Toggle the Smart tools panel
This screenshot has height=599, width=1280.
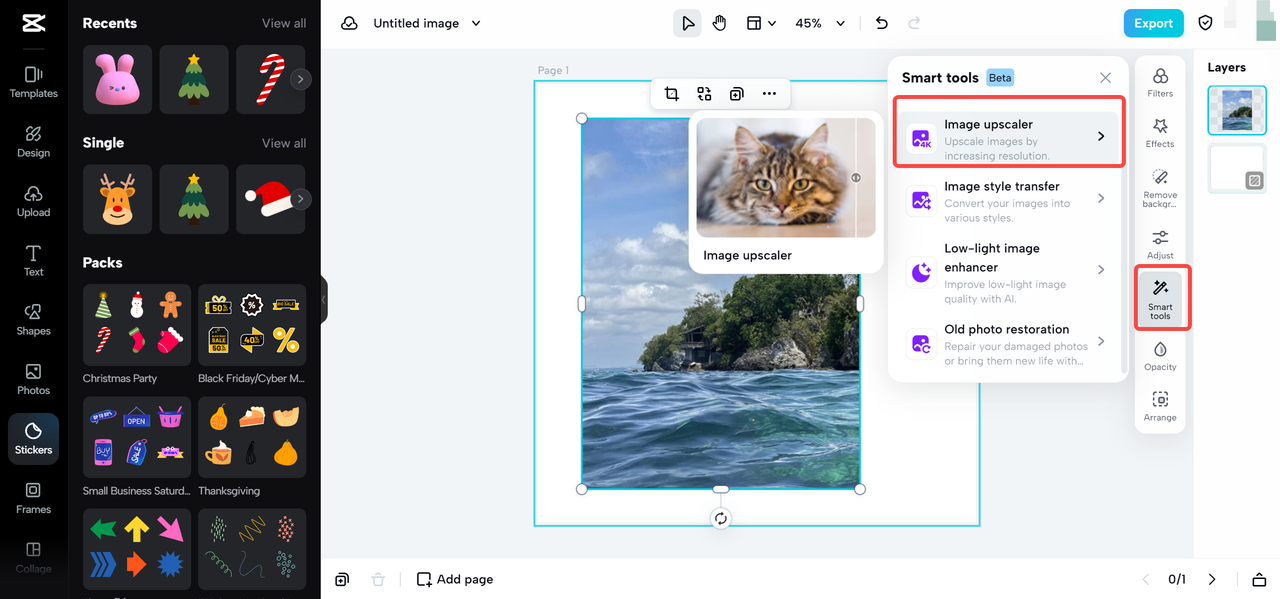[x=1160, y=298]
